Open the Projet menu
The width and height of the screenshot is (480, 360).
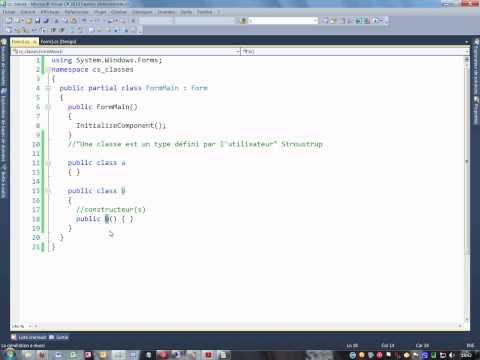pyautogui.click(x=100, y=12)
